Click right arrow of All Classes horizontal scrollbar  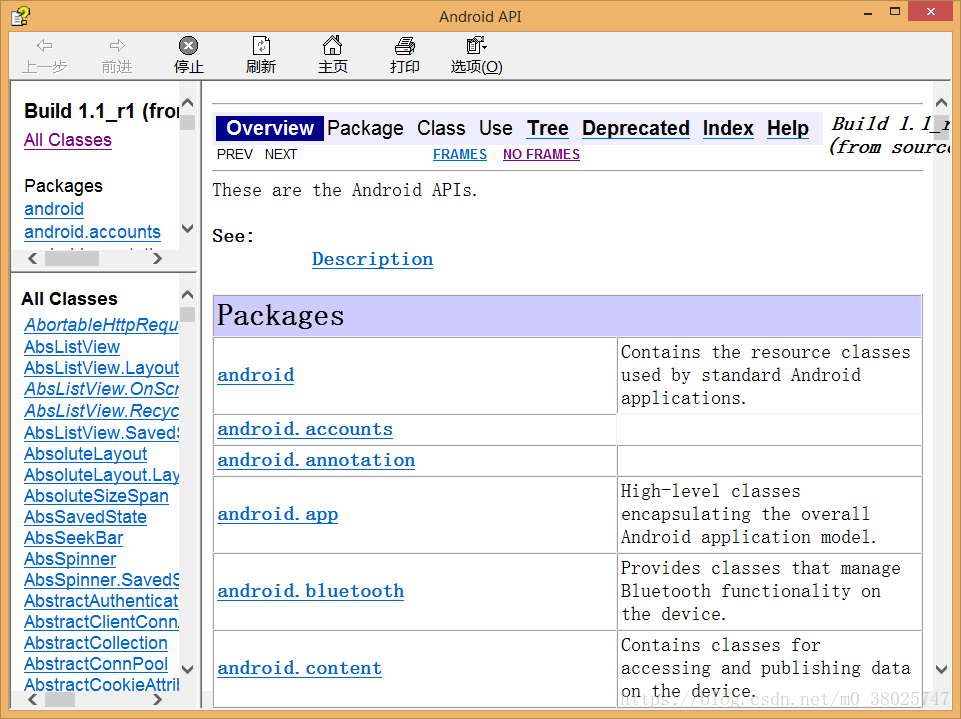pyautogui.click(x=158, y=699)
